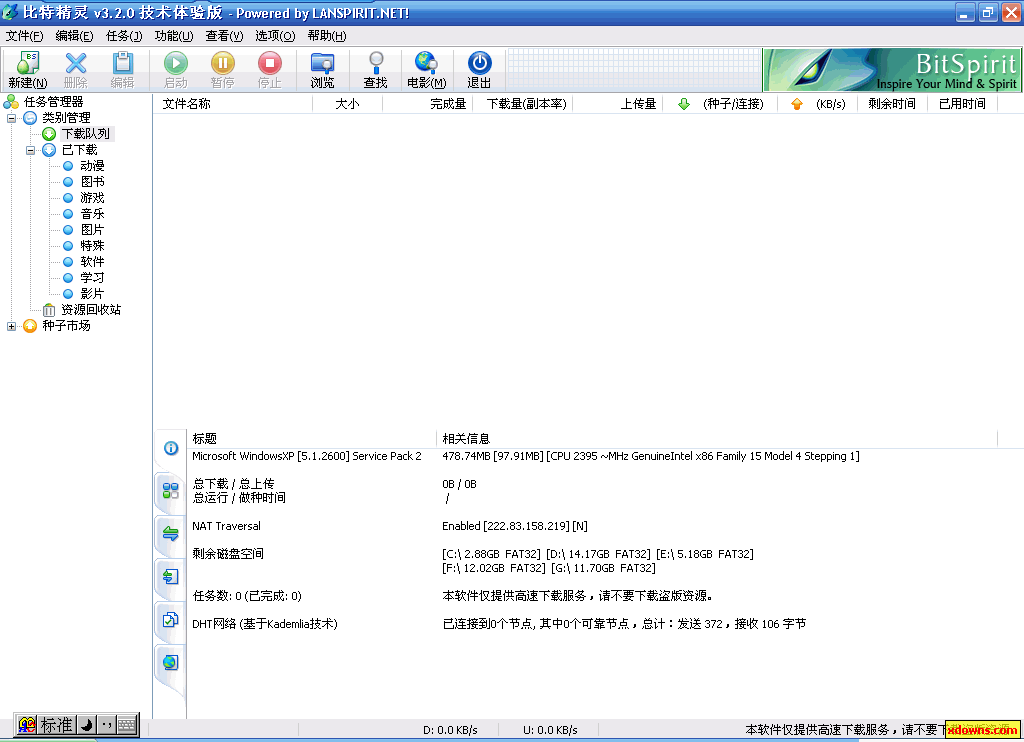Click the 编辑 edit clipboard toolbar icon
This screenshot has height=742, width=1024.
coord(122,69)
